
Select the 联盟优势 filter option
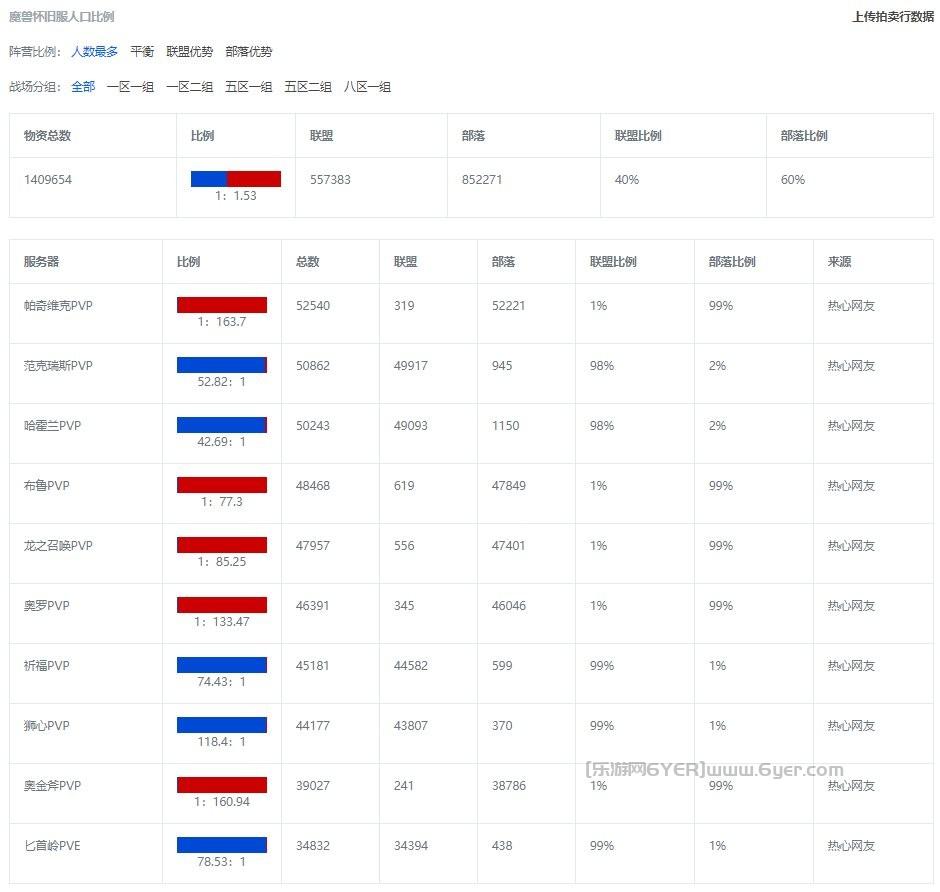(x=186, y=51)
